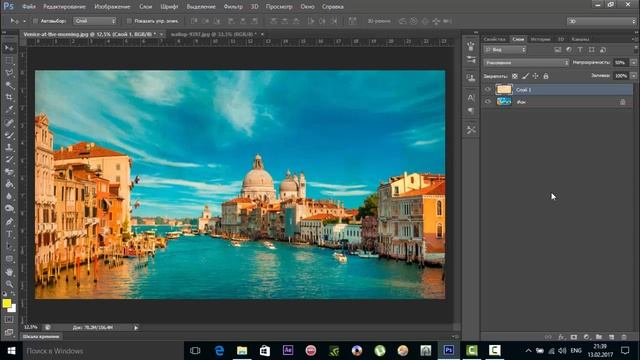Open the Редактирование menu
The width and height of the screenshot is (640, 360).
(64, 7)
